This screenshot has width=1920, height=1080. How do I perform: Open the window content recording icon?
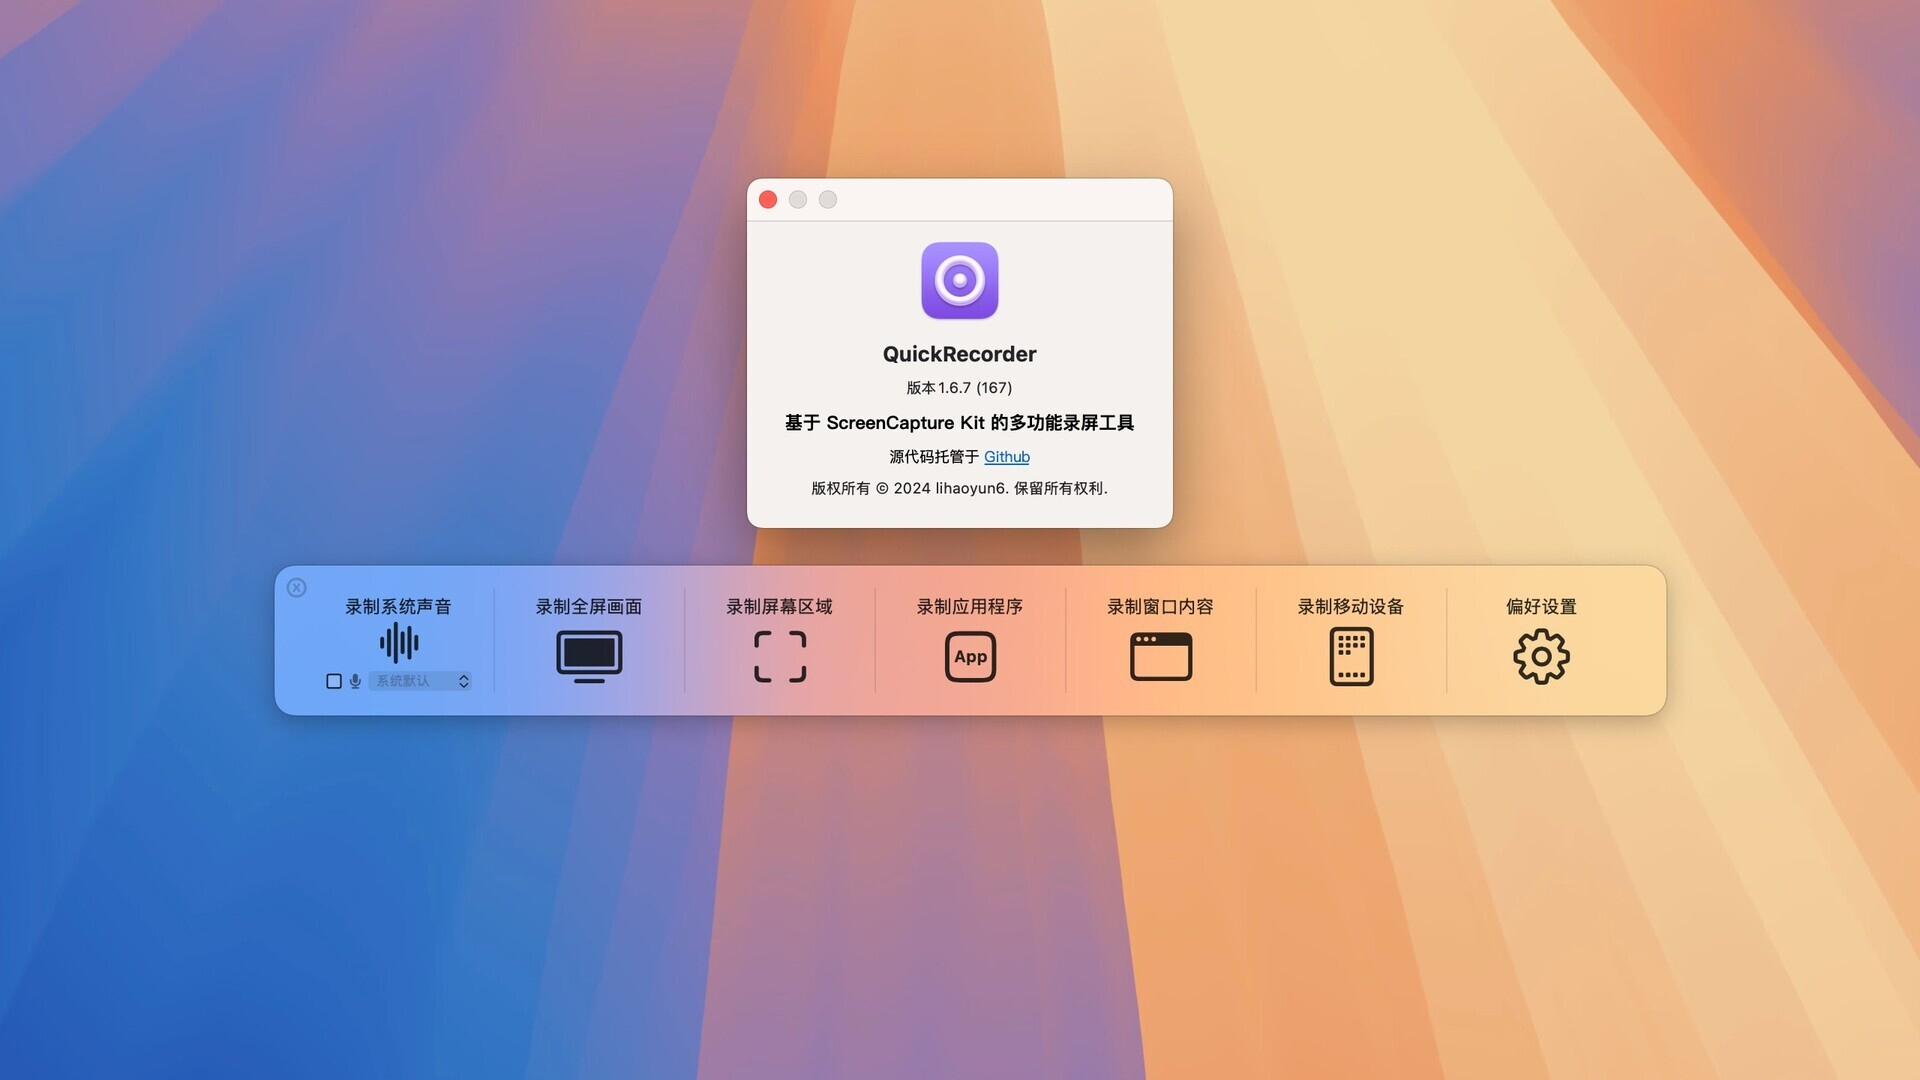tap(1161, 657)
